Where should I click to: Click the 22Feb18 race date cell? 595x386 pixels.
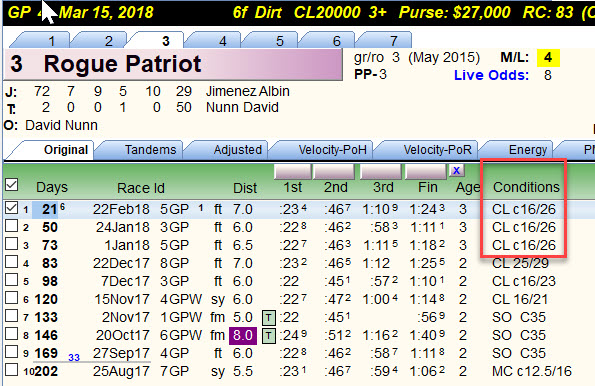click(x=121, y=209)
